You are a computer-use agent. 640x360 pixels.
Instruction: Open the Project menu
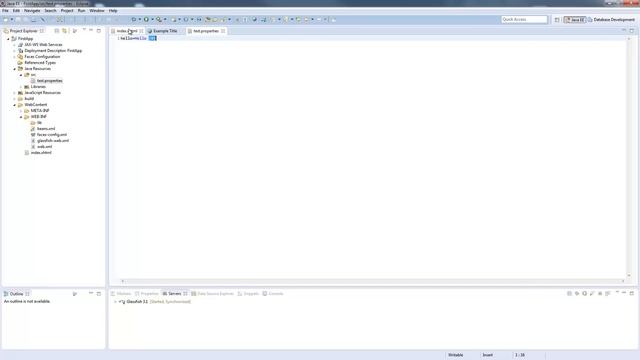[67, 11]
